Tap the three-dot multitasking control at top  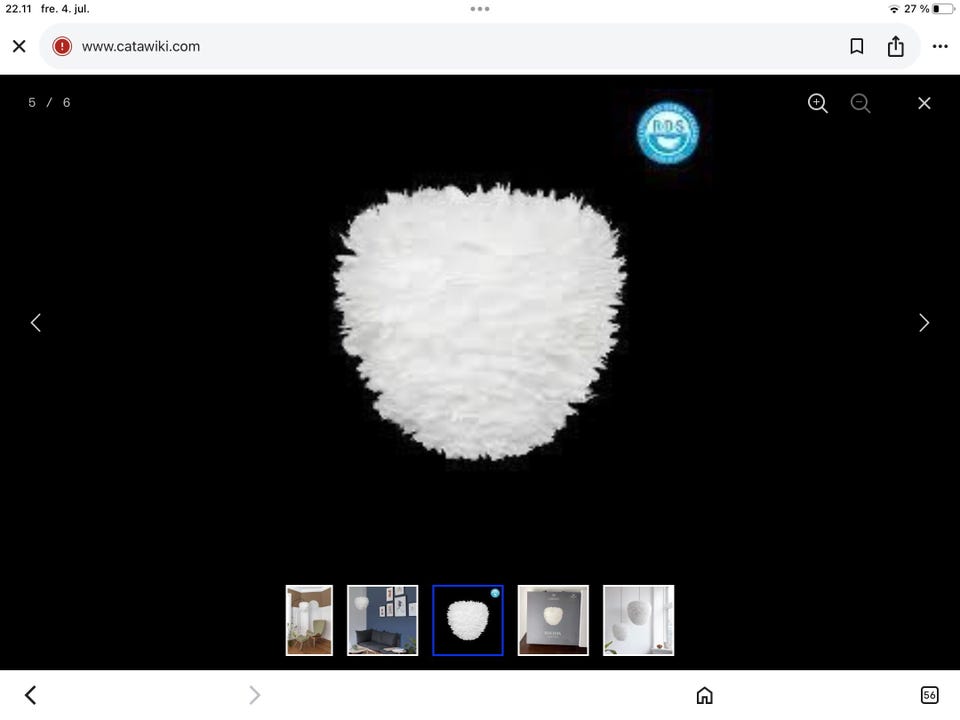point(479,9)
